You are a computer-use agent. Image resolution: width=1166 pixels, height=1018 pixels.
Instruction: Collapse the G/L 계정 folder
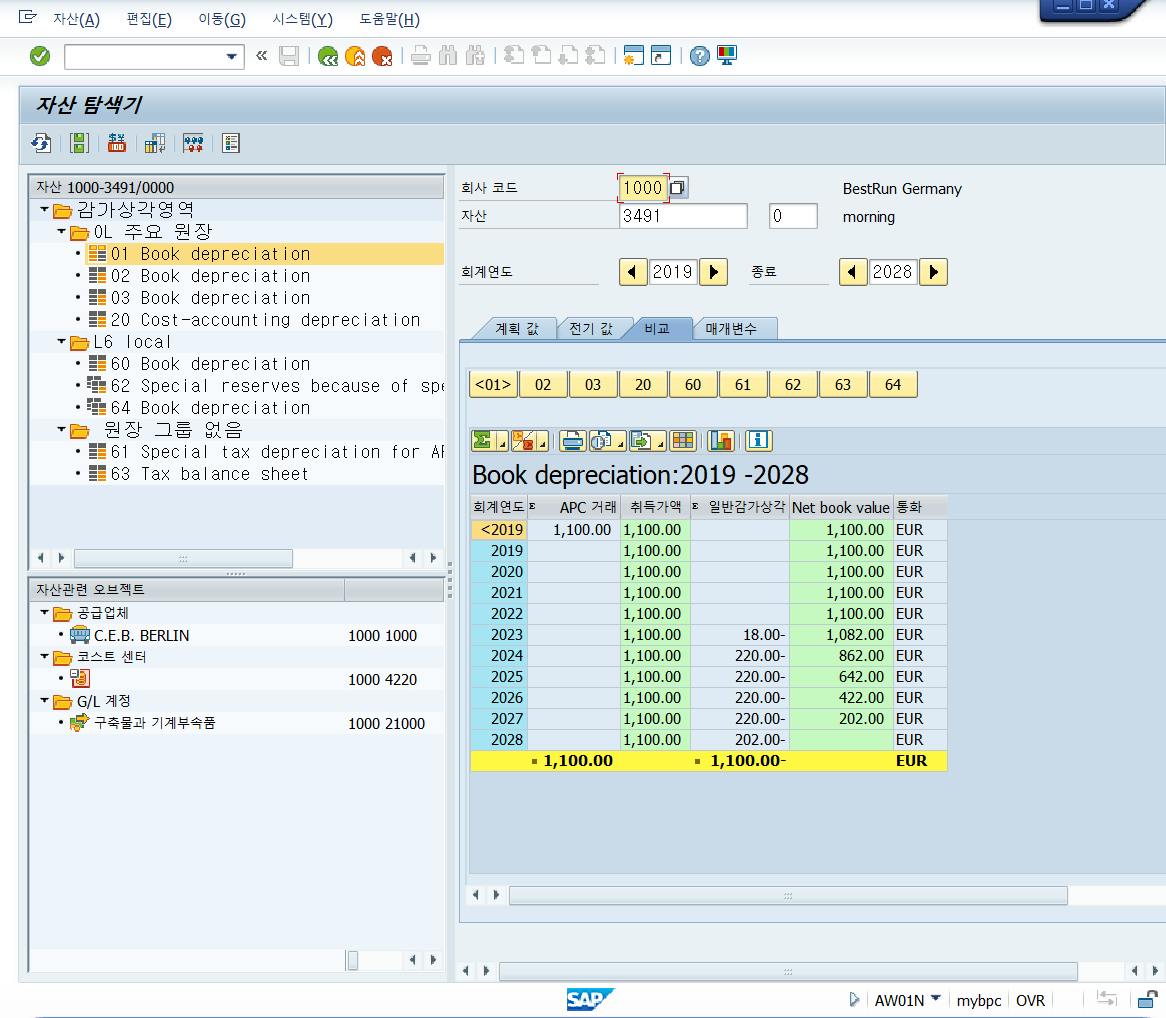[45, 700]
